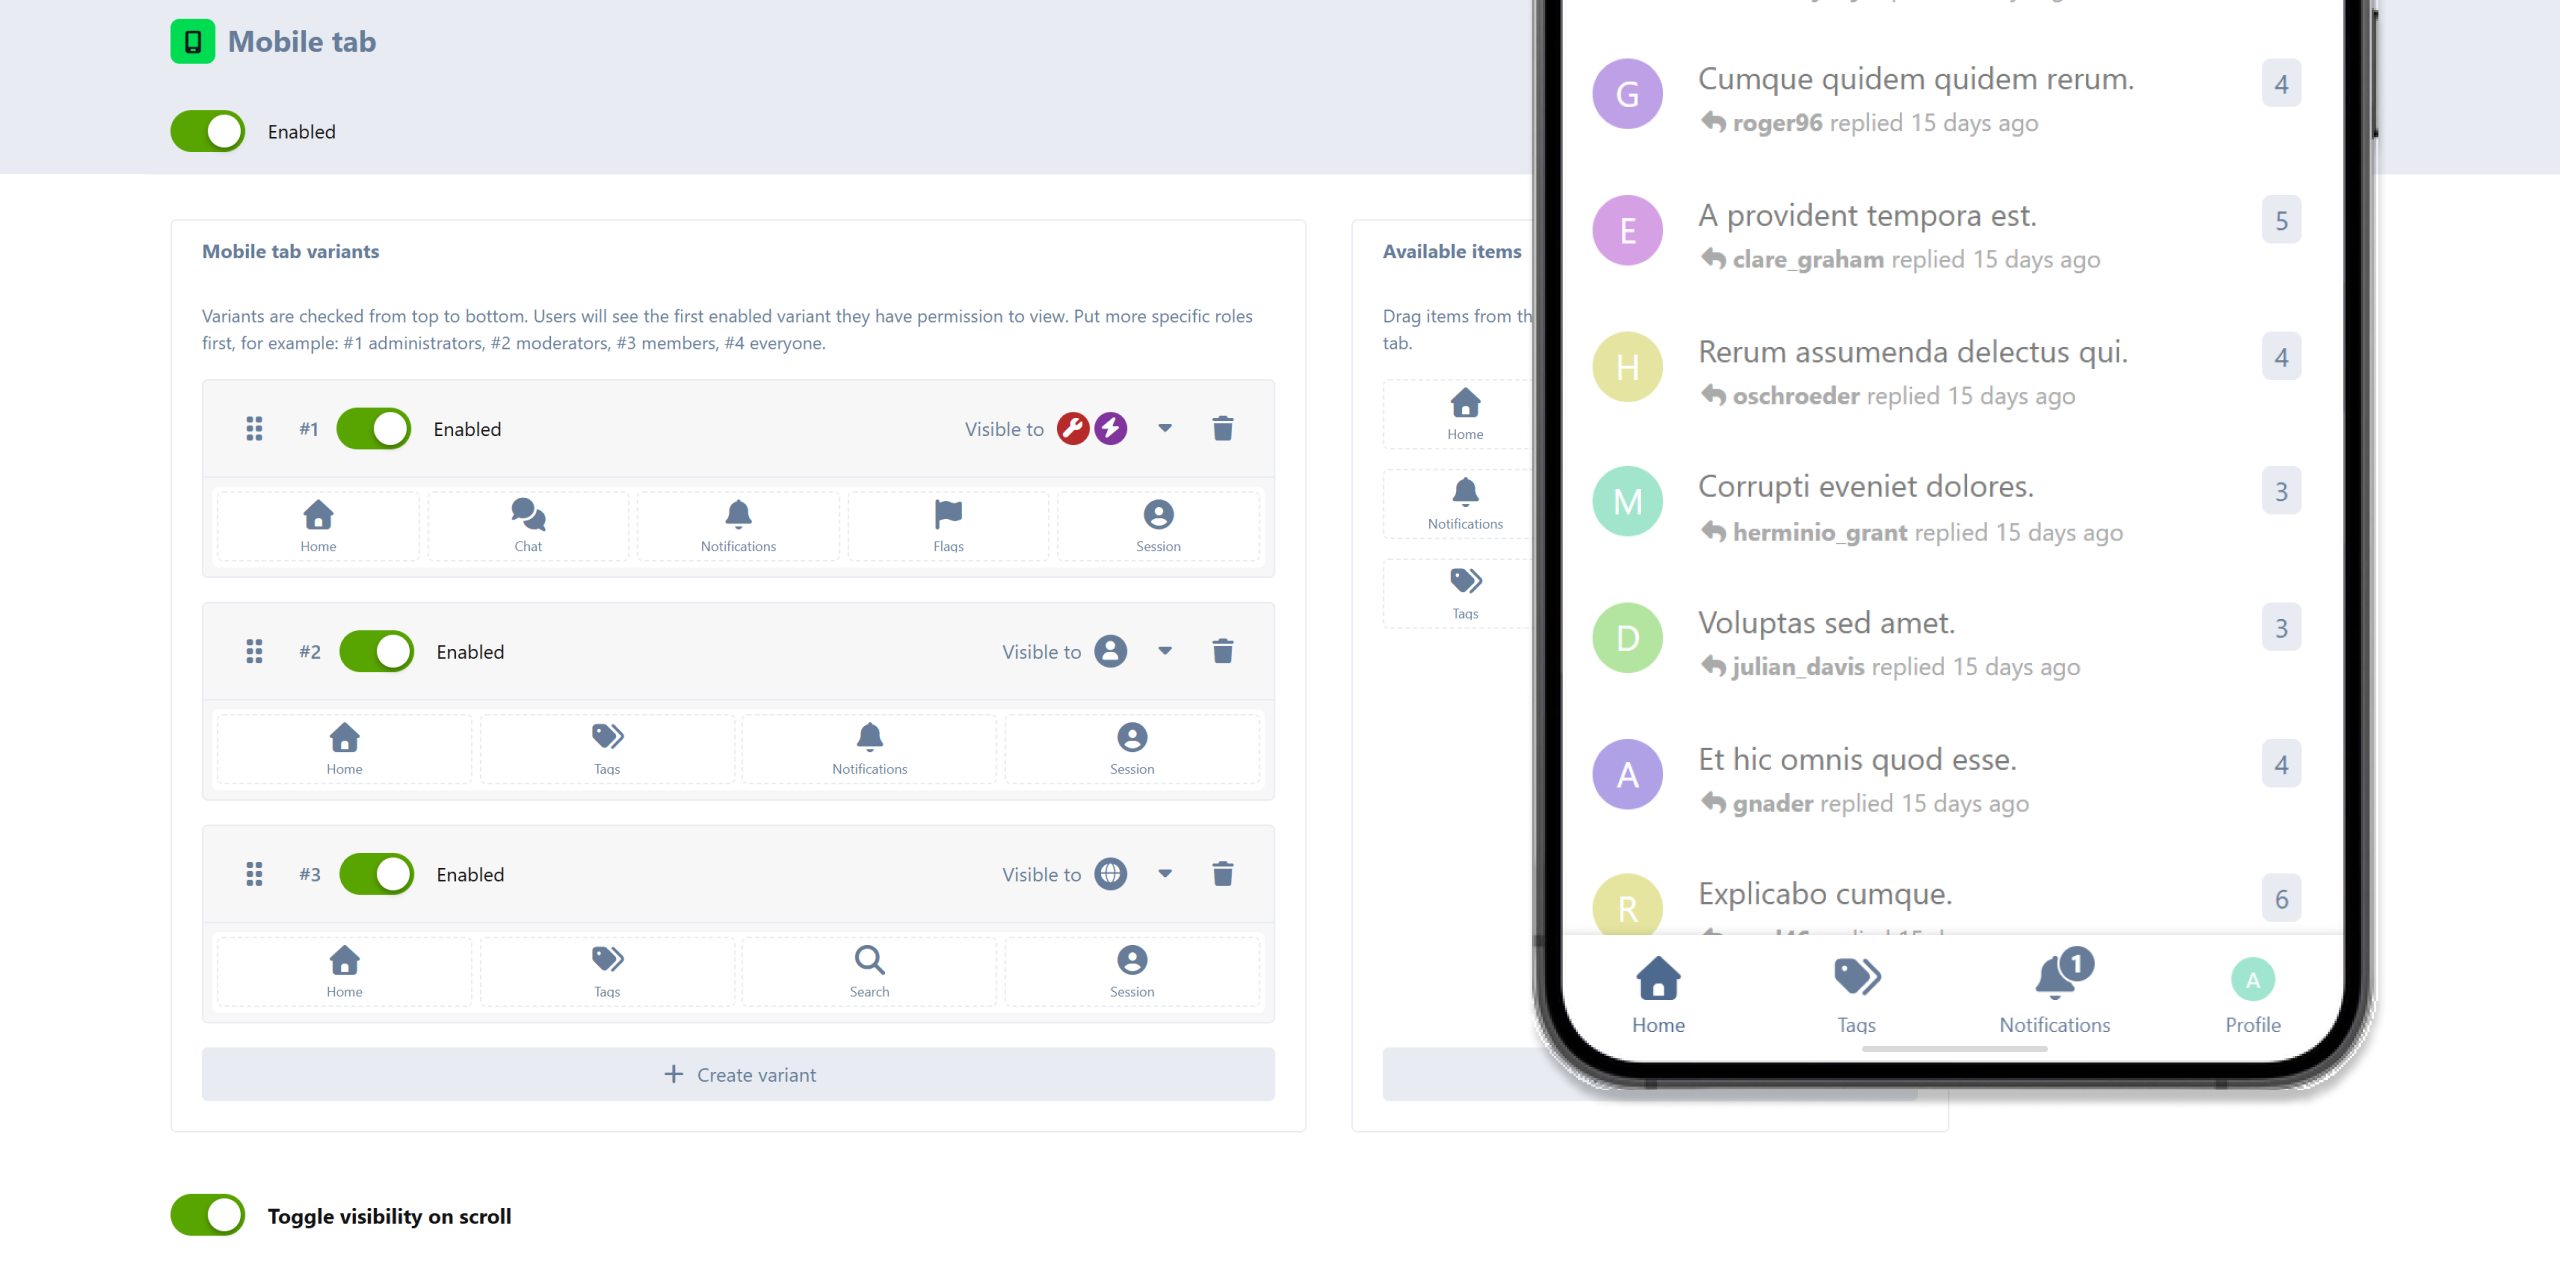
Task: Click reply count 5 on A provident tempora est
Action: (x=2281, y=221)
